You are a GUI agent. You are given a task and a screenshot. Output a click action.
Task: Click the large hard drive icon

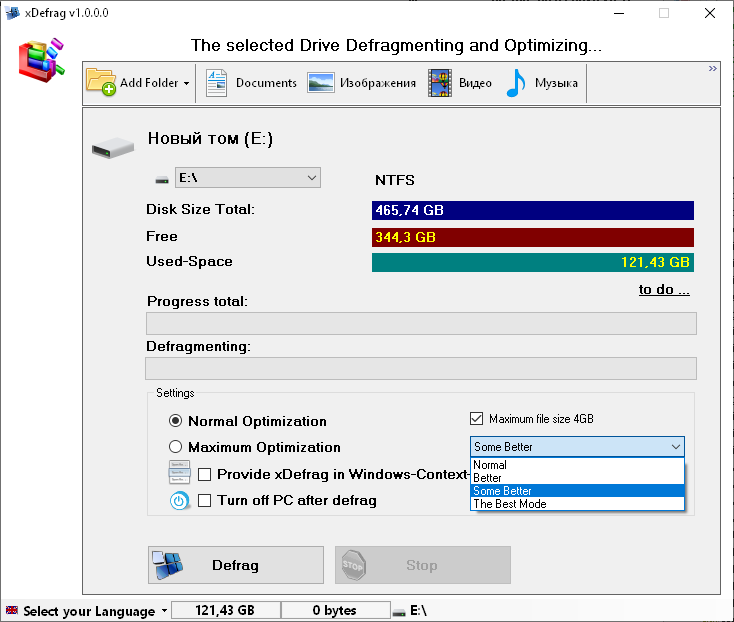[113, 148]
